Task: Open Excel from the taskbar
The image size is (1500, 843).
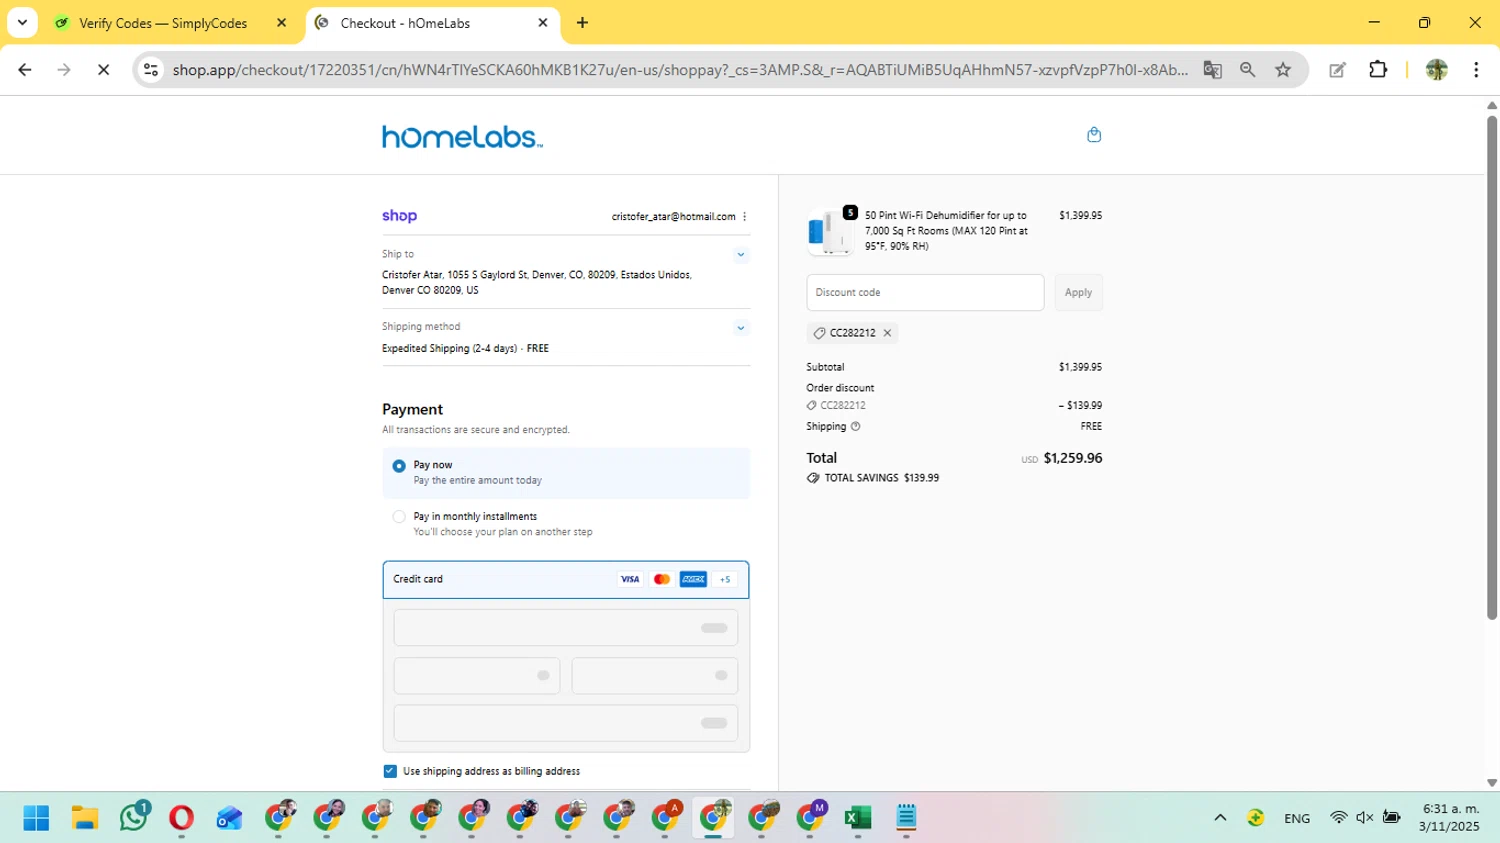Action: pos(858,818)
